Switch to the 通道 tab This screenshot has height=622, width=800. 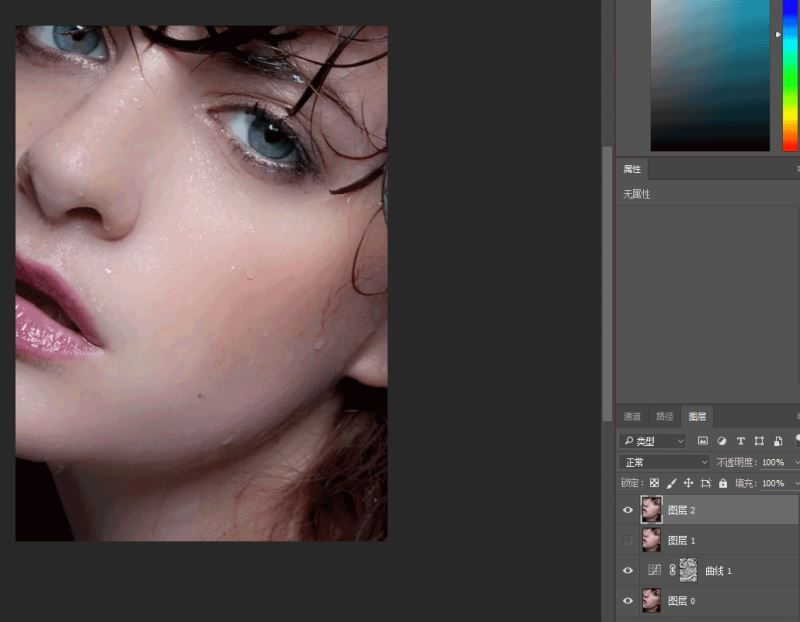632,416
